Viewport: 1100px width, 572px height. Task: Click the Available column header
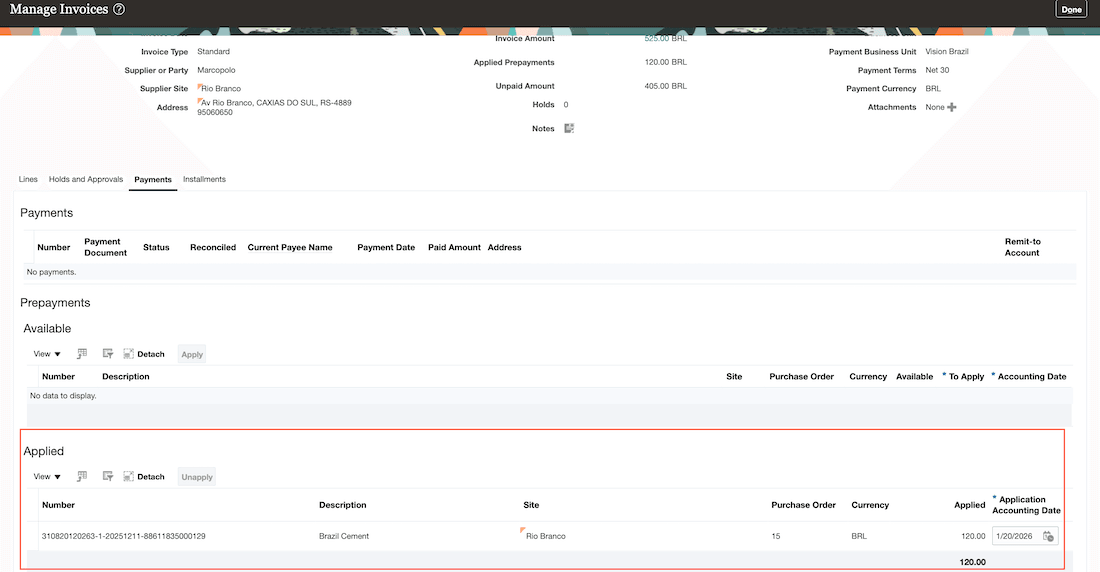[x=914, y=376]
